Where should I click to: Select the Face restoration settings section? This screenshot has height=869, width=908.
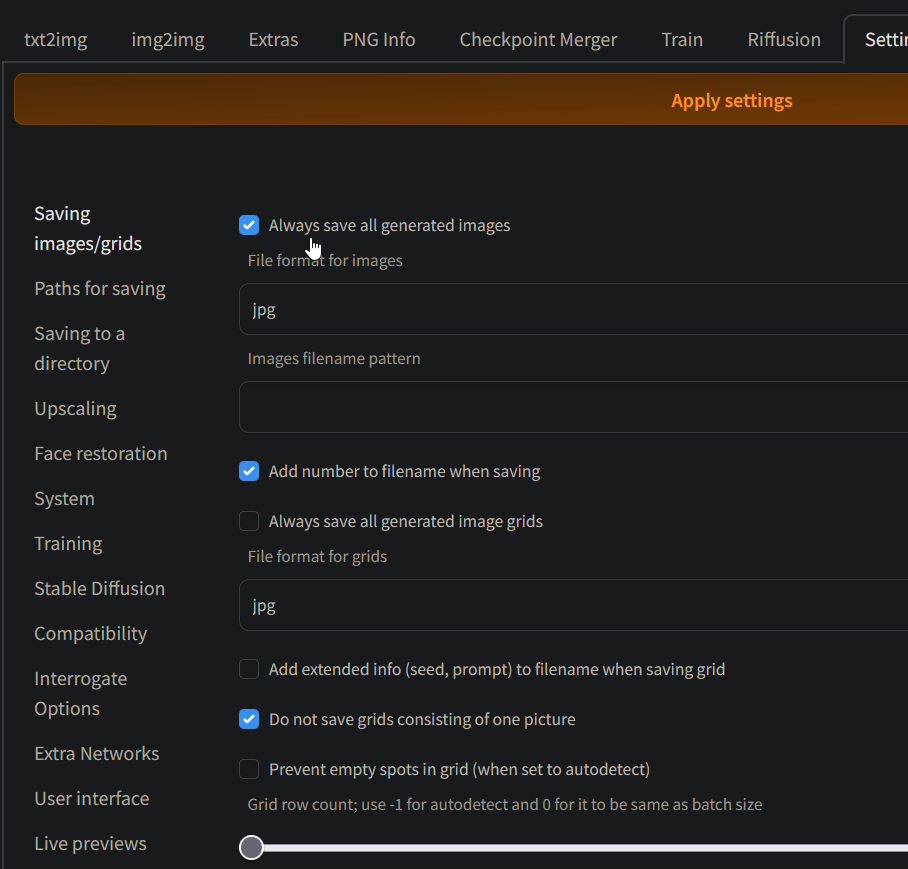(x=100, y=453)
